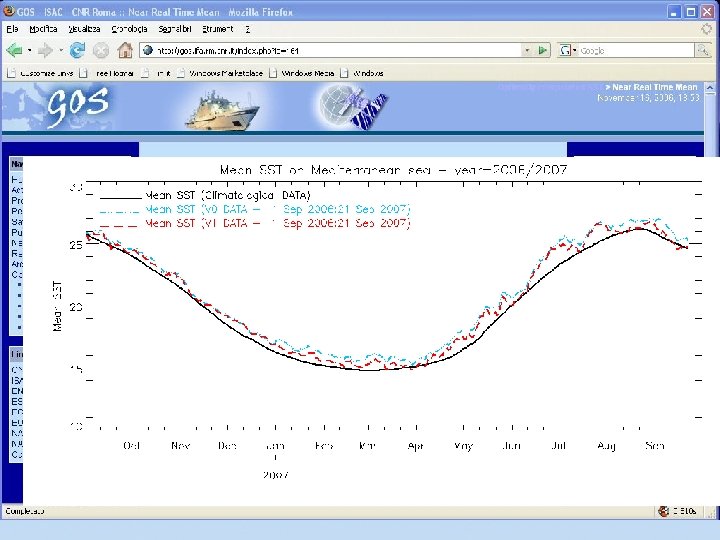Screen dimensions: 720x540
Task: Open the Windows Media bookmark
Action: [x=302, y=73]
